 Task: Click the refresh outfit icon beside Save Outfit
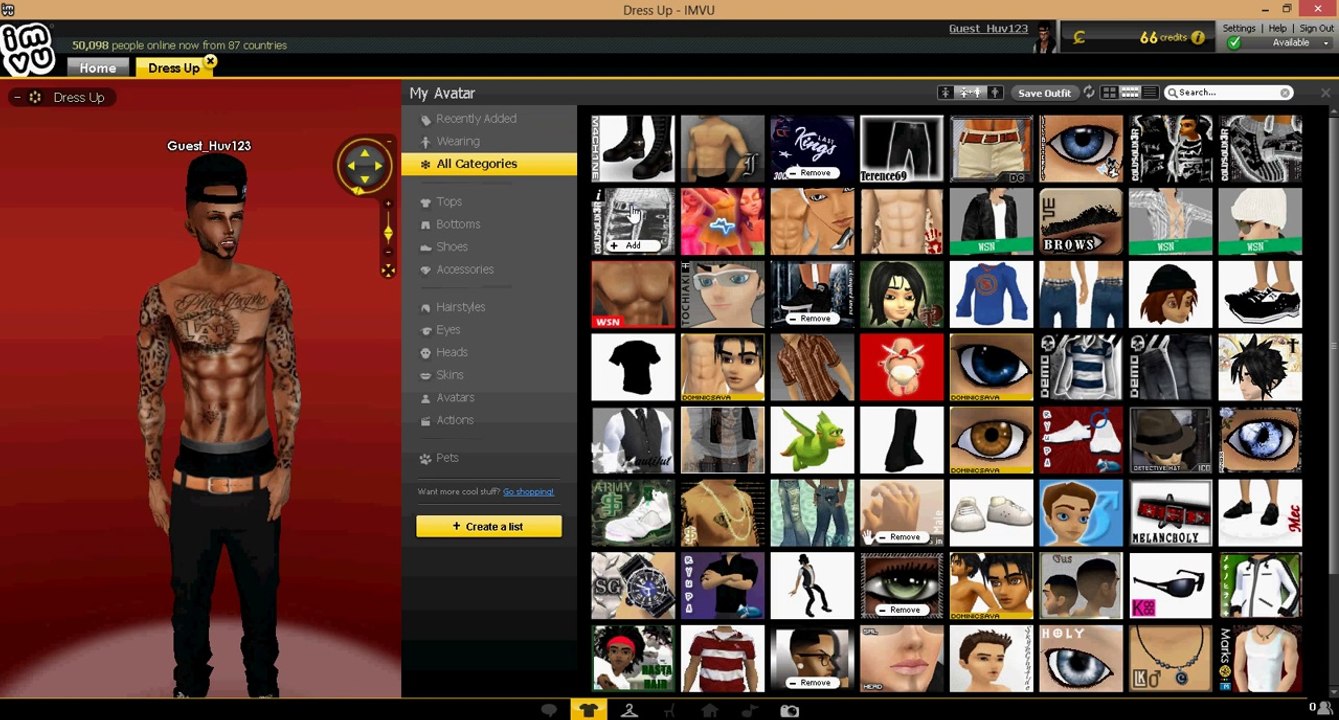pos(1089,92)
